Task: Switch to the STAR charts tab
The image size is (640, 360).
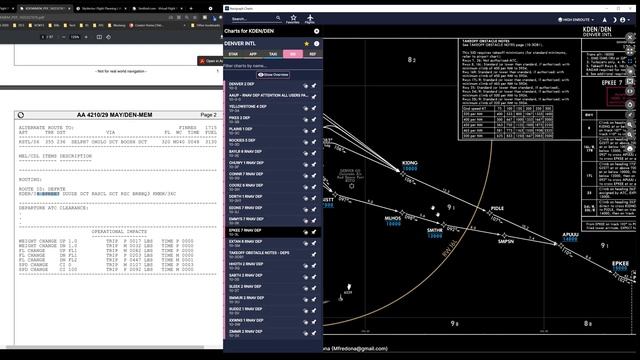Action: click(x=233, y=54)
